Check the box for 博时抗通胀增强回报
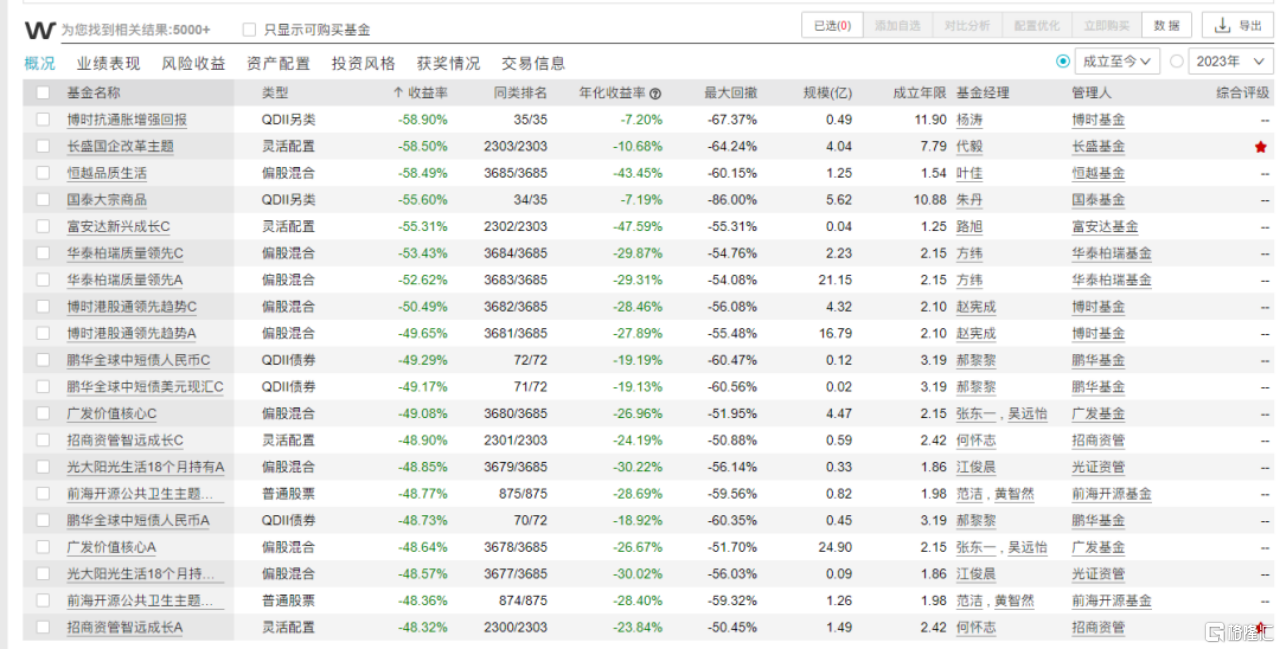1280x649 pixels. (x=43, y=120)
